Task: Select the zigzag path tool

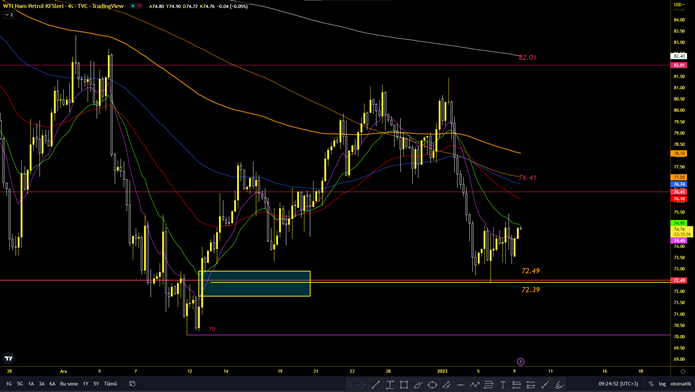Action: pyautogui.click(x=475, y=384)
